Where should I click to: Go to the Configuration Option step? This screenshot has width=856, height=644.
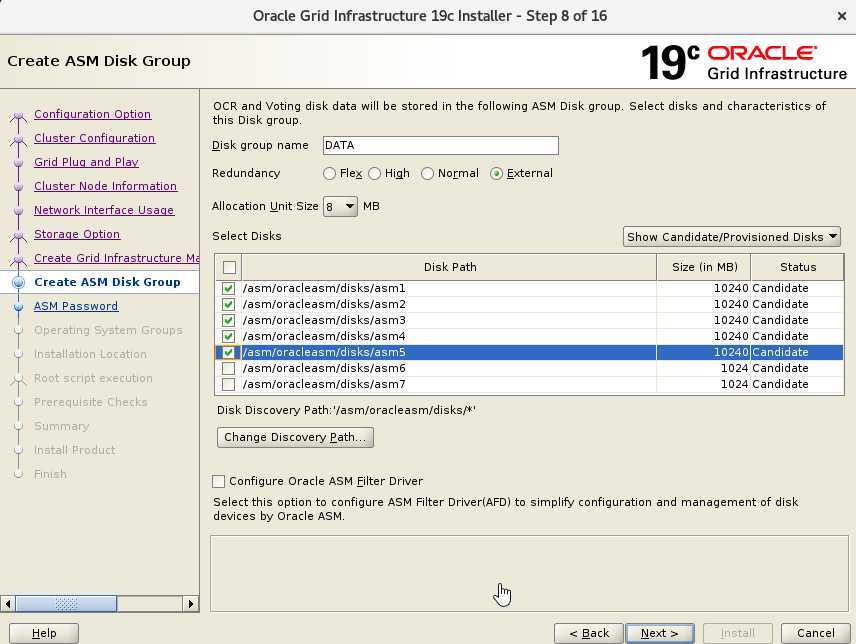(92, 114)
